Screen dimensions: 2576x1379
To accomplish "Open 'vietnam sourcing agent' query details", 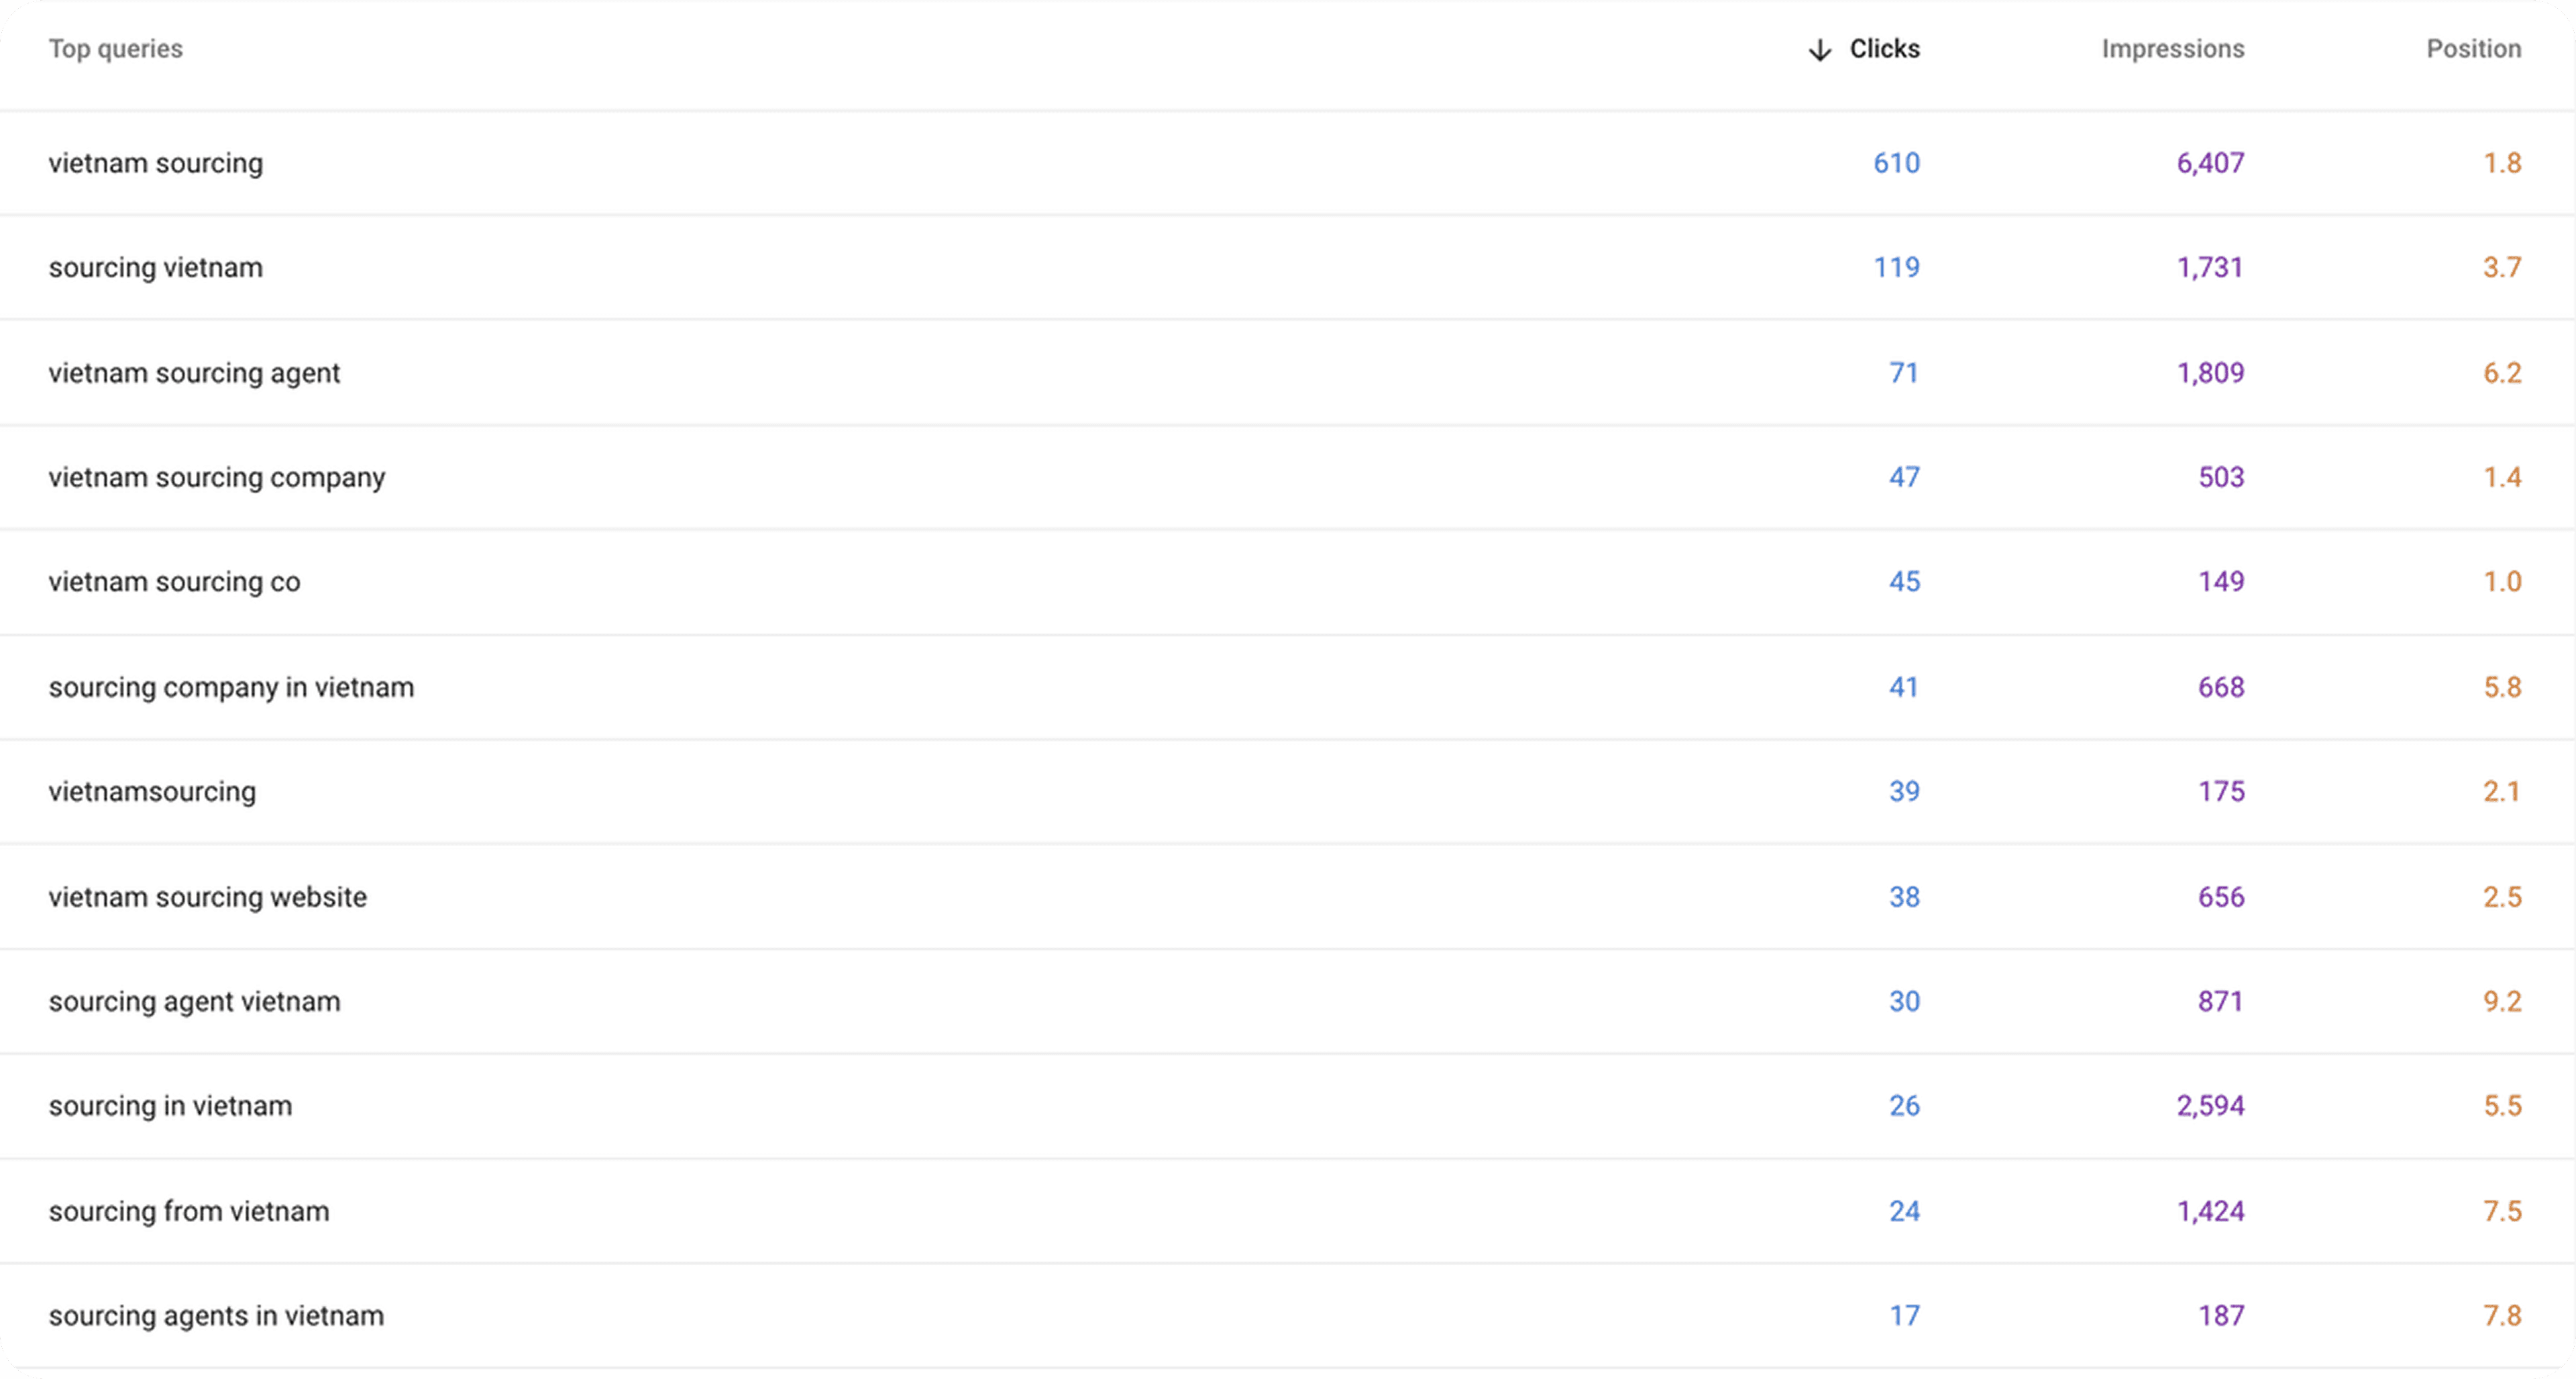I will pyautogui.click(x=194, y=373).
